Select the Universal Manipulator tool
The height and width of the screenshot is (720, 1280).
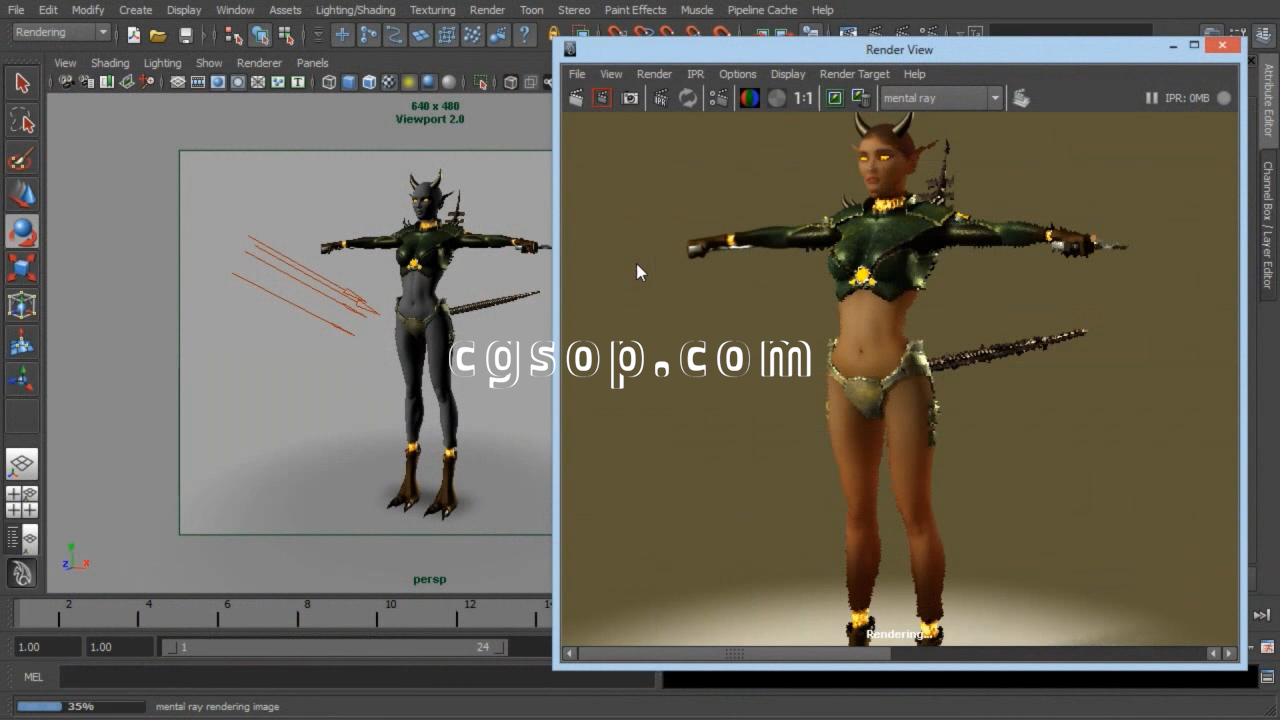pyautogui.click(x=22, y=305)
